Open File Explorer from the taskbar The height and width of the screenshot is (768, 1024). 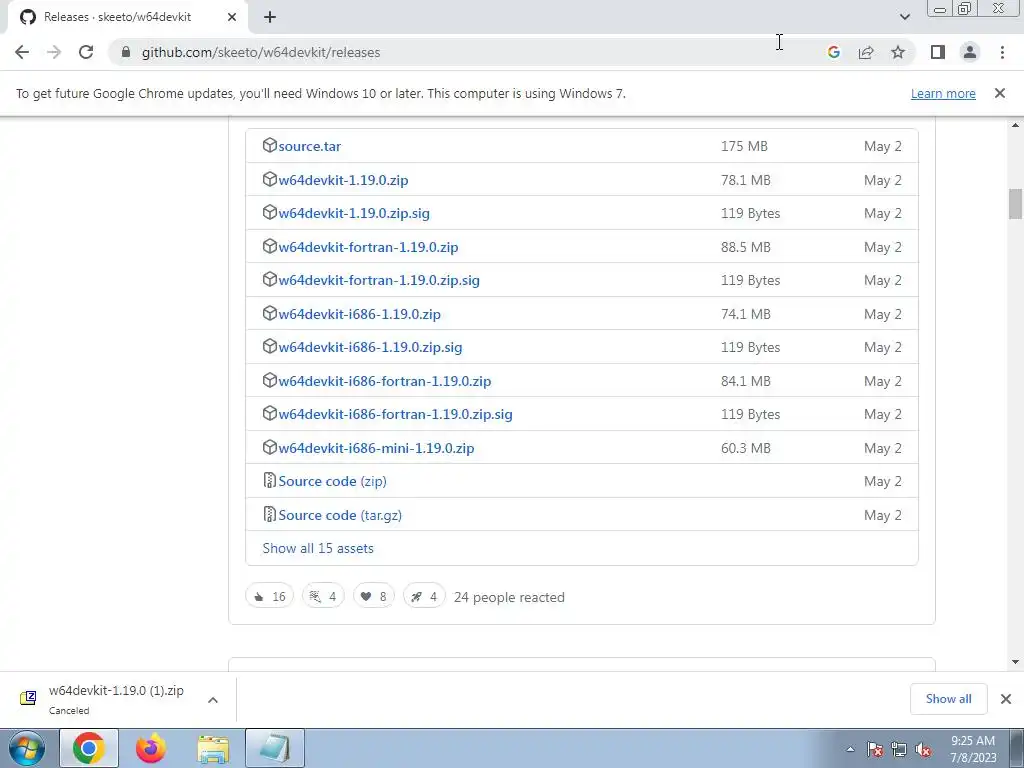point(214,748)
